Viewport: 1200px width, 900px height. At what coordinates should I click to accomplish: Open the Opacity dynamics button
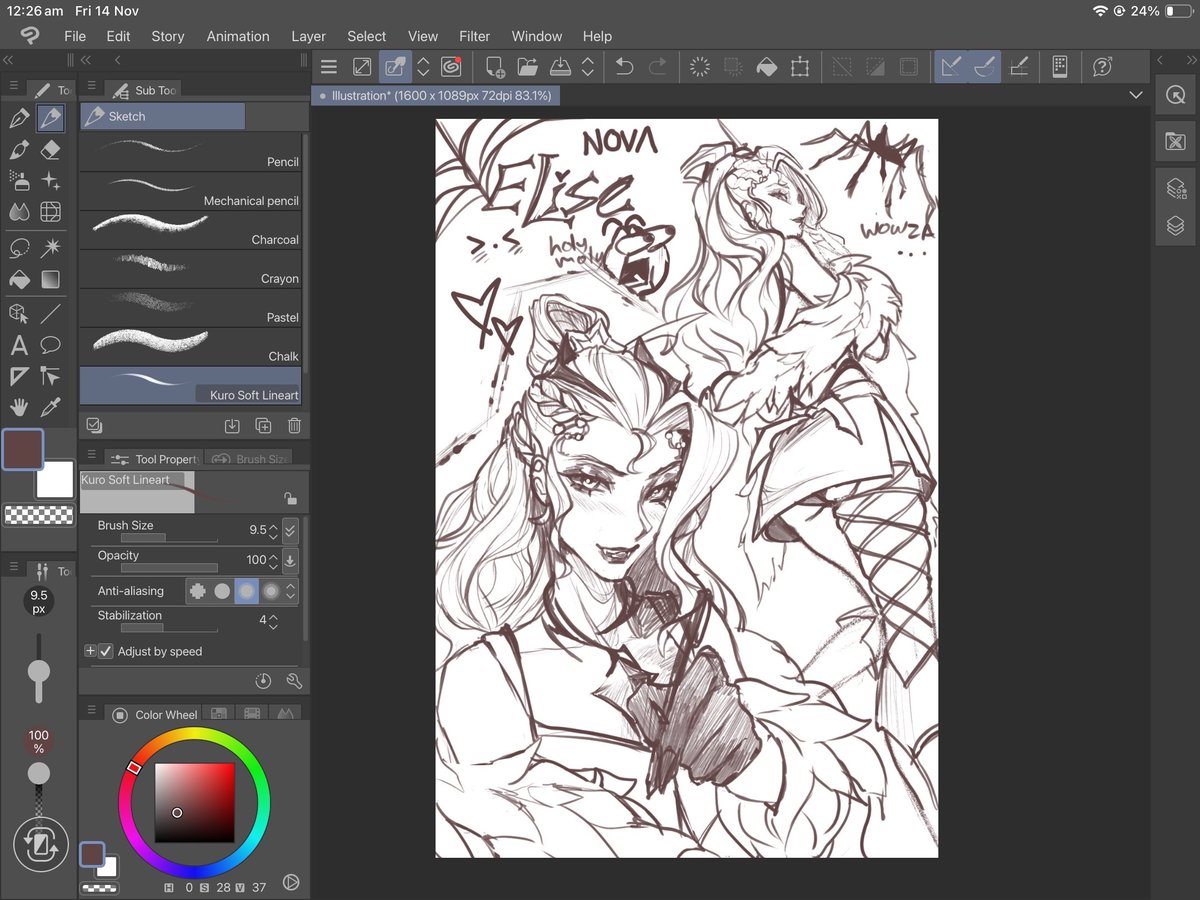click(290, 560)
